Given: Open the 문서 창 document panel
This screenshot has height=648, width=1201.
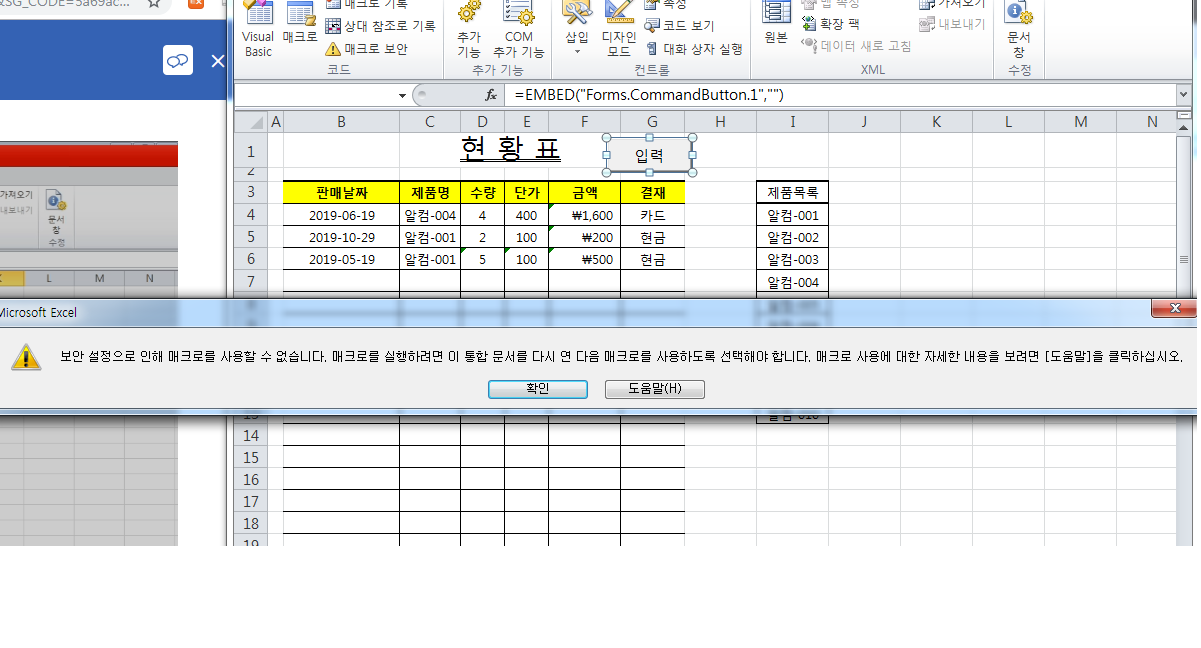Looking at the screenshot, I should coord(1018,29).
